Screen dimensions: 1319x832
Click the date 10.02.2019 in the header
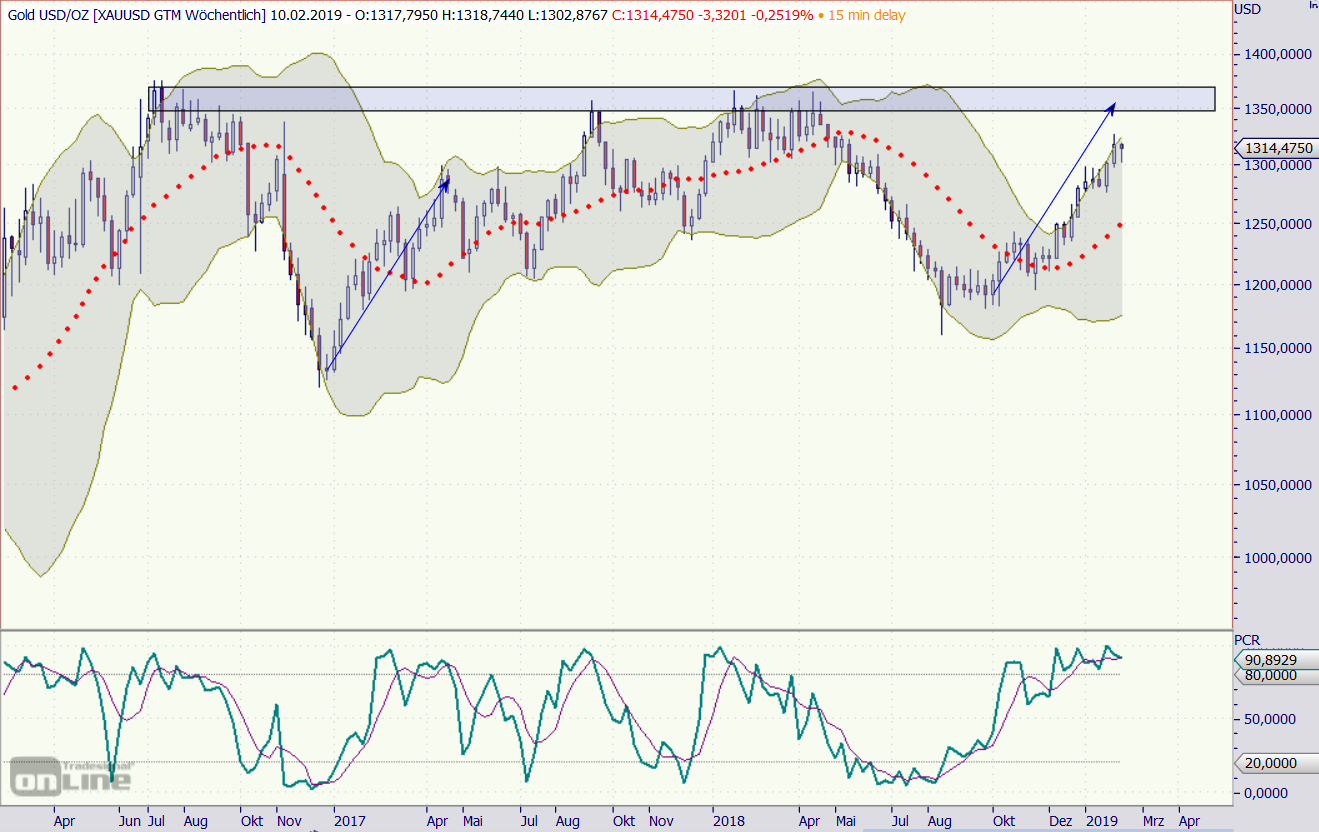tap(306, 15)
